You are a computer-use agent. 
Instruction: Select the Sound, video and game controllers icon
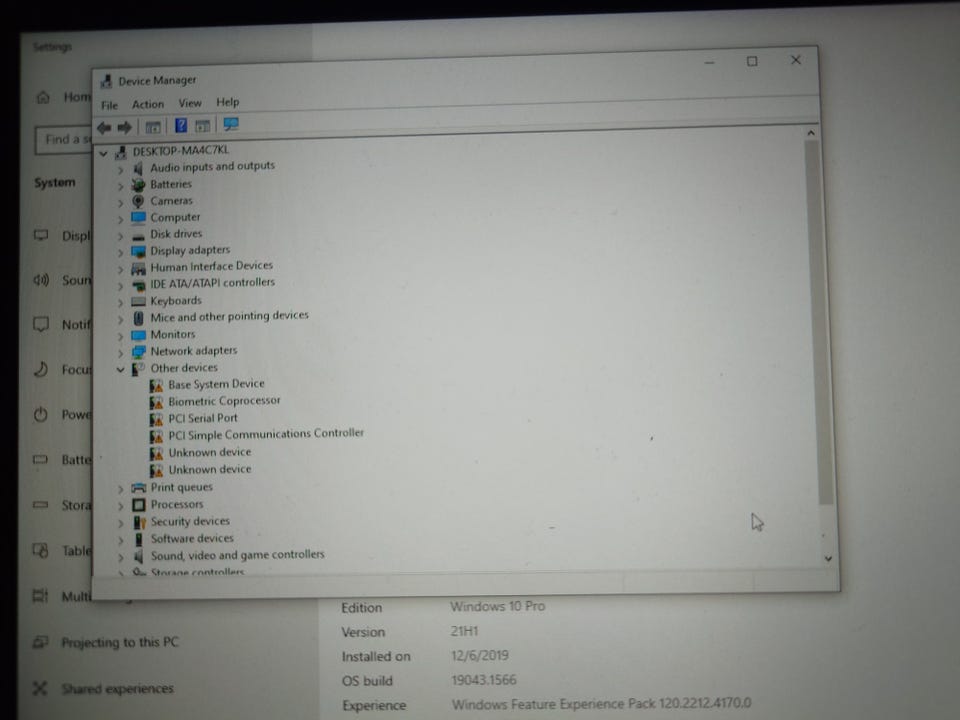click(x=139, y=556)
